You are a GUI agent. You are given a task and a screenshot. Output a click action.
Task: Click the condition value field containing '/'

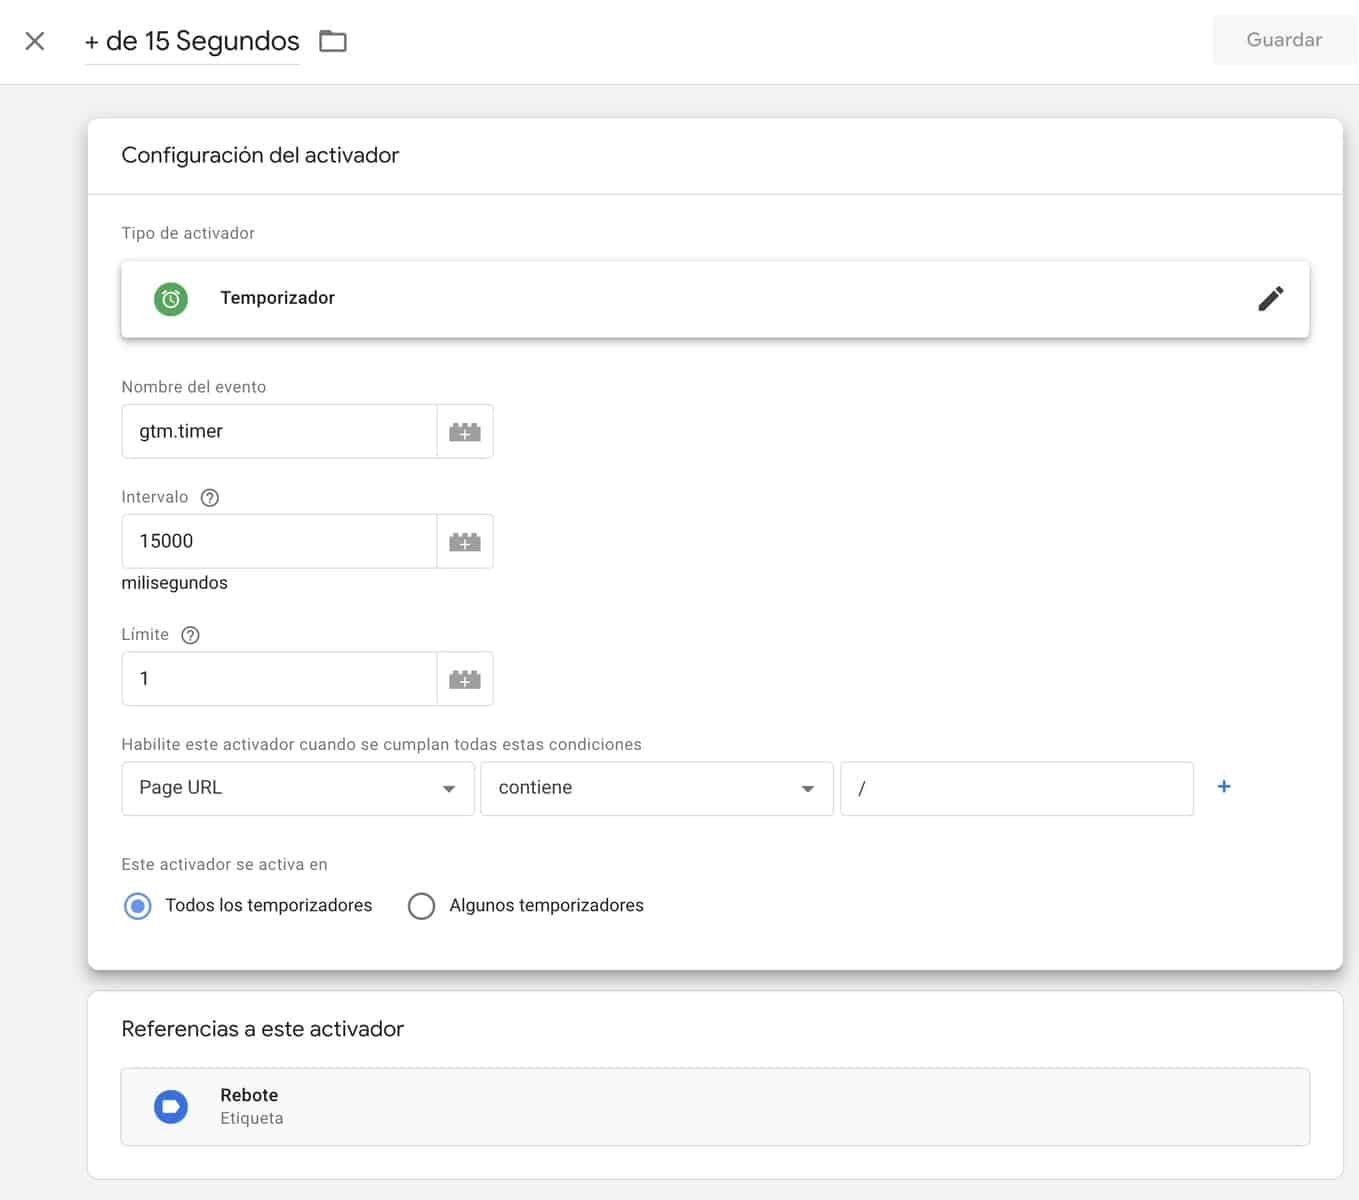tap(1017, 788)
